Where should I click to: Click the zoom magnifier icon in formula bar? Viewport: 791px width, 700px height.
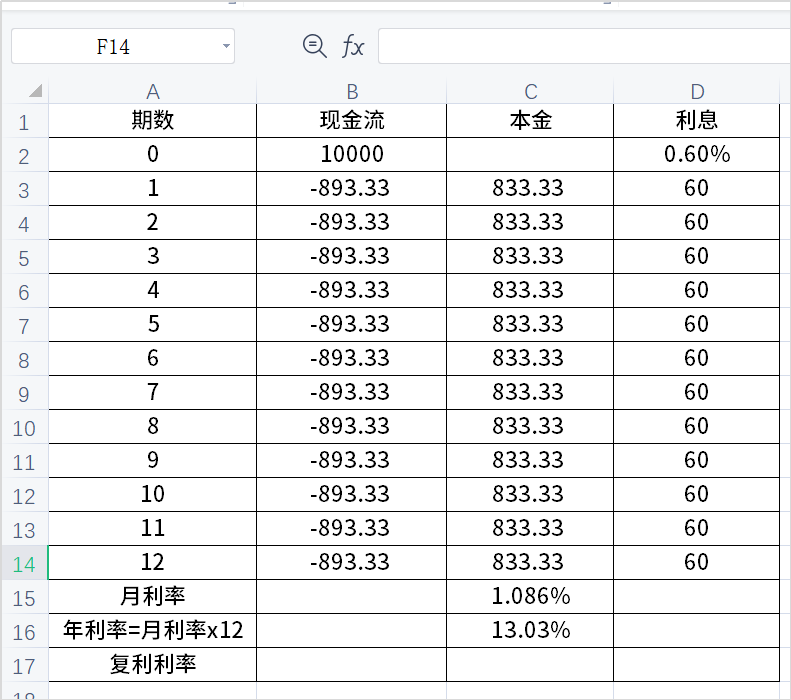pos(314,46)
